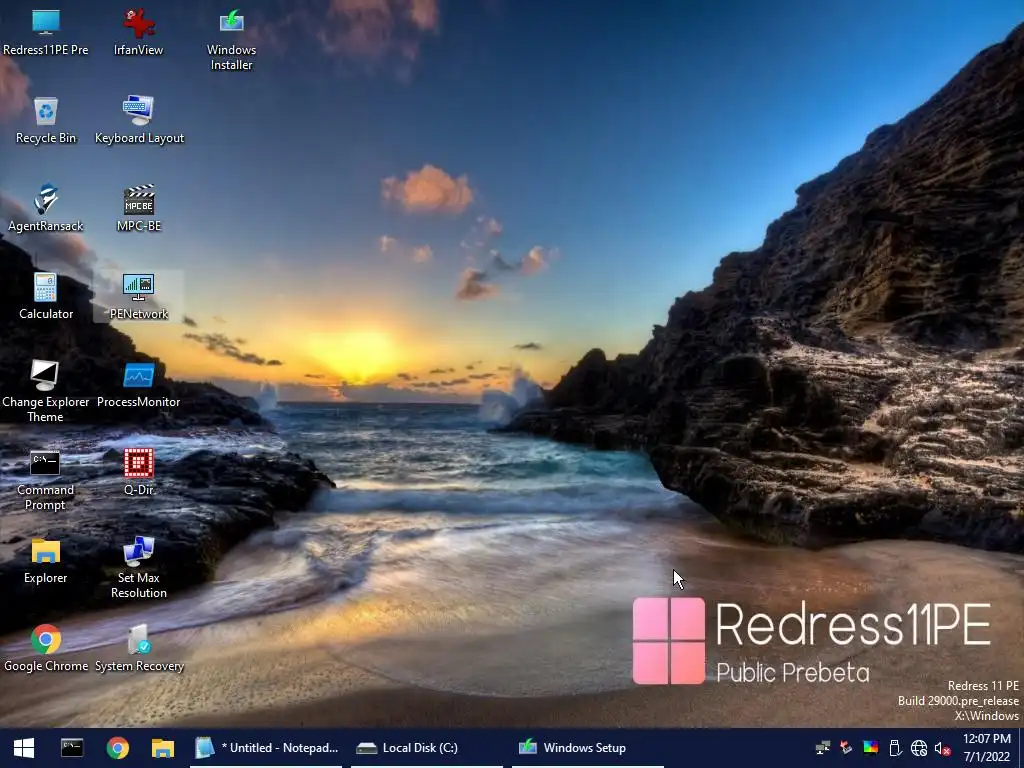Select the ProcessMonitor desktop icon
The image size is (1024, 768).
point(138,385)
